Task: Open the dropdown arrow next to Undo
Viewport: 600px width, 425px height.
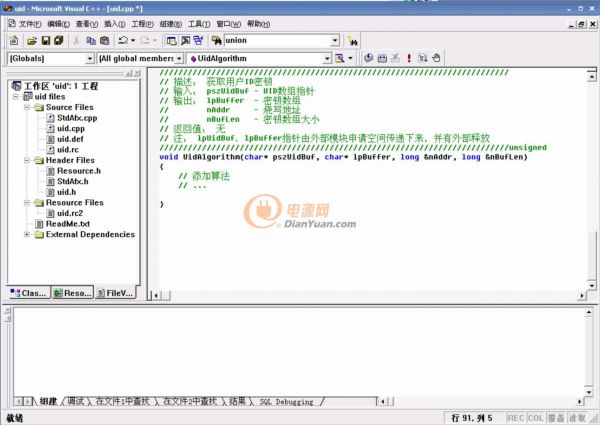Action: (x=133, y=40)
